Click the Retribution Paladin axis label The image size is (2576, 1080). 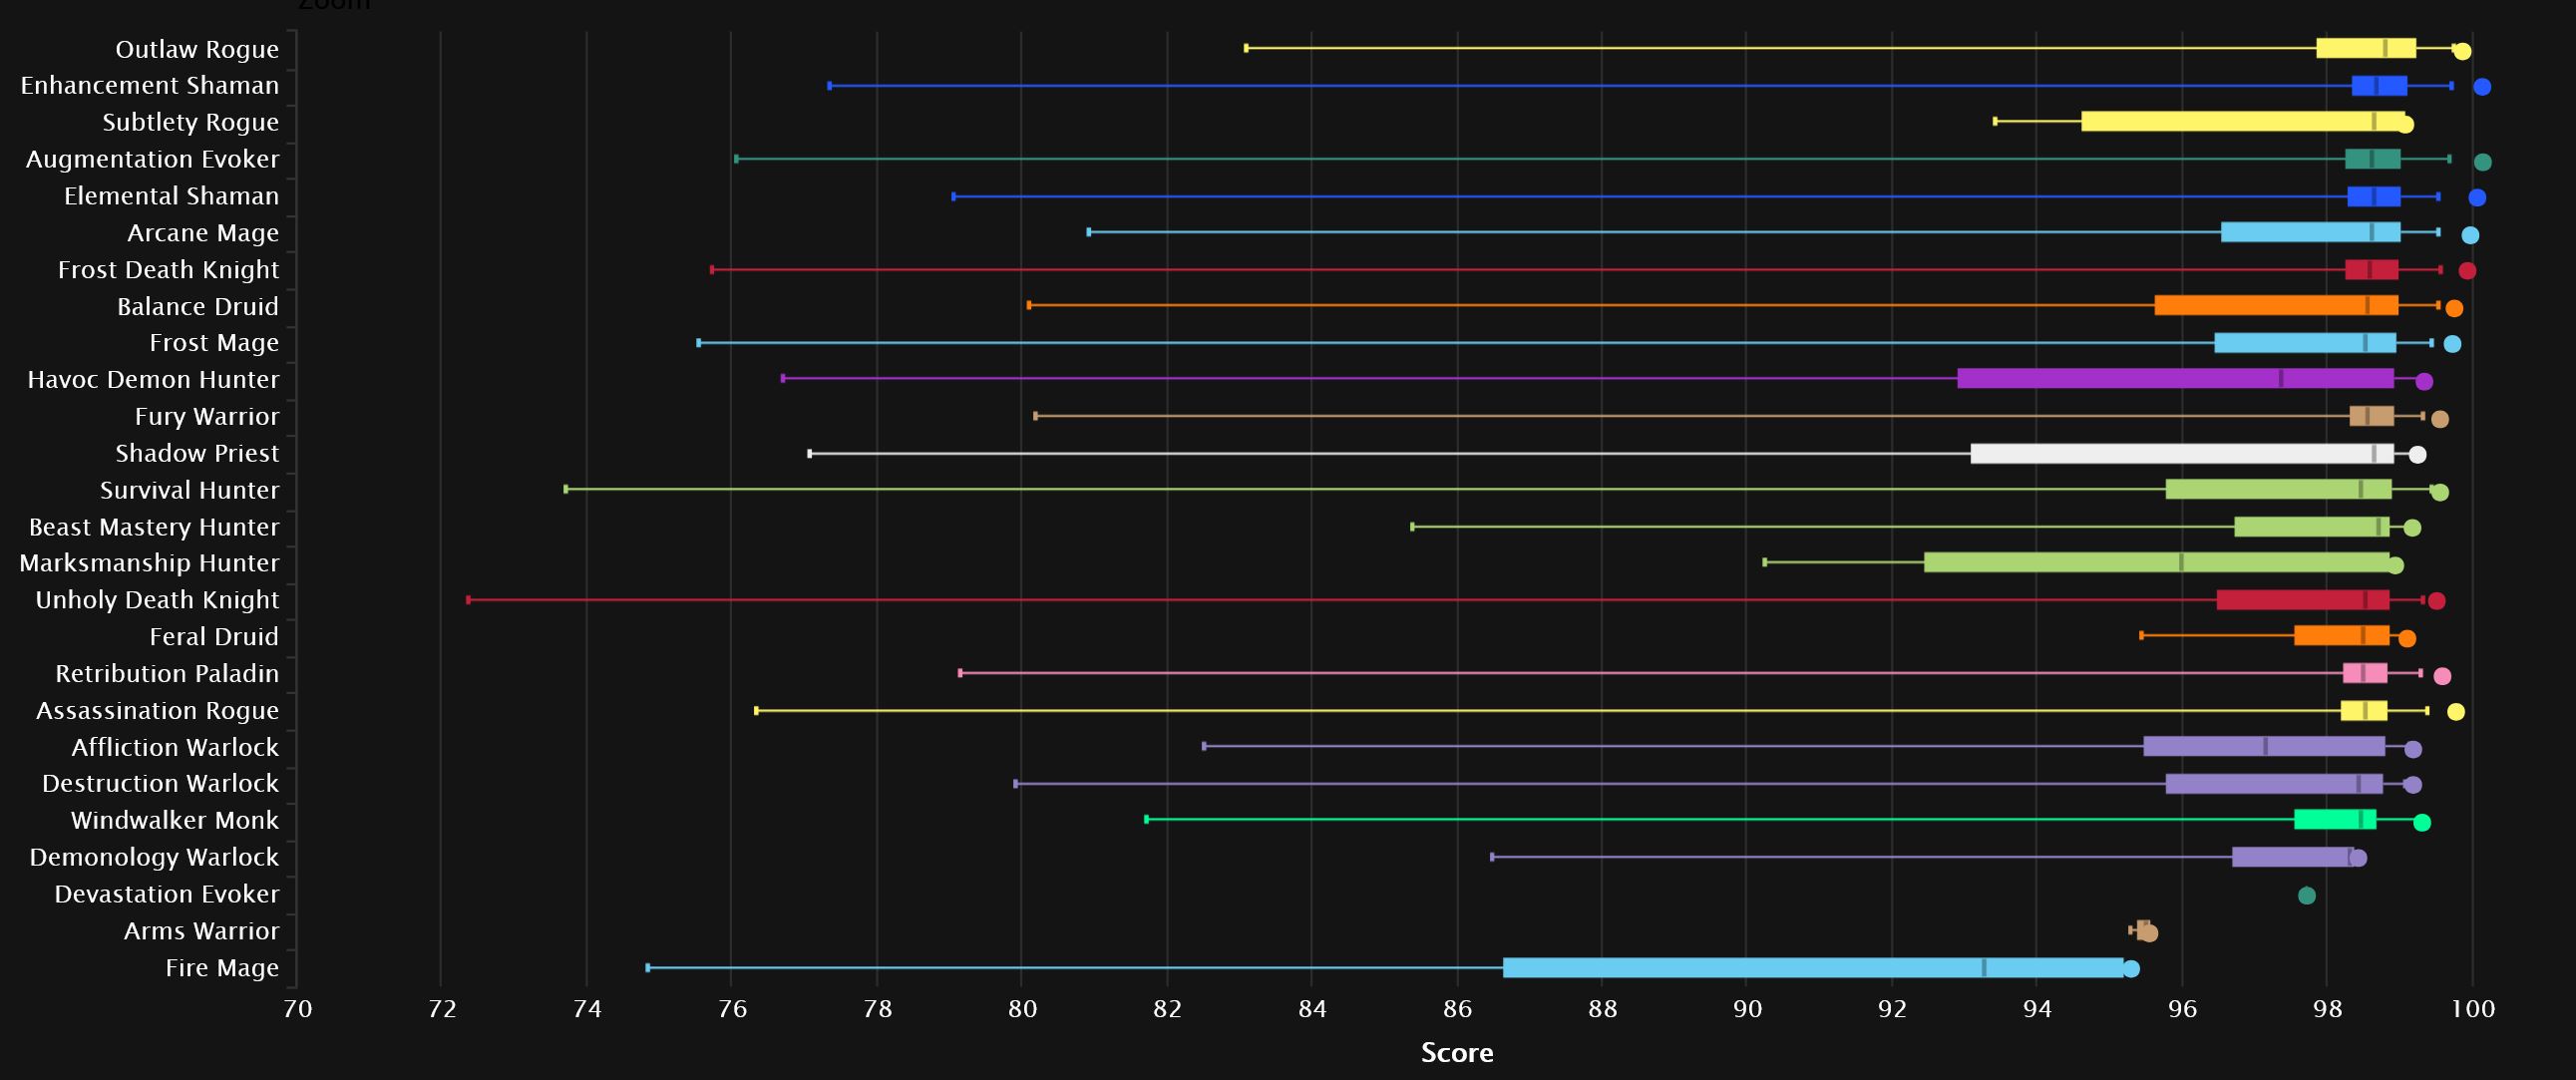click(167, 673)
